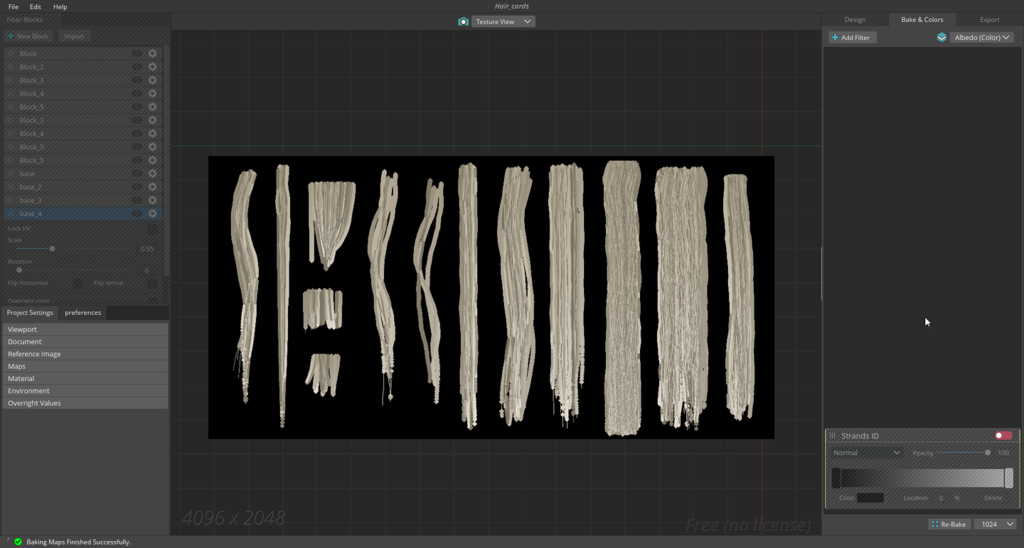Image resolution: width=1024 pixels, height=548 pixels.
Task: Grab the Strands ID filter drag handle
Action: (x=833, y=436)
